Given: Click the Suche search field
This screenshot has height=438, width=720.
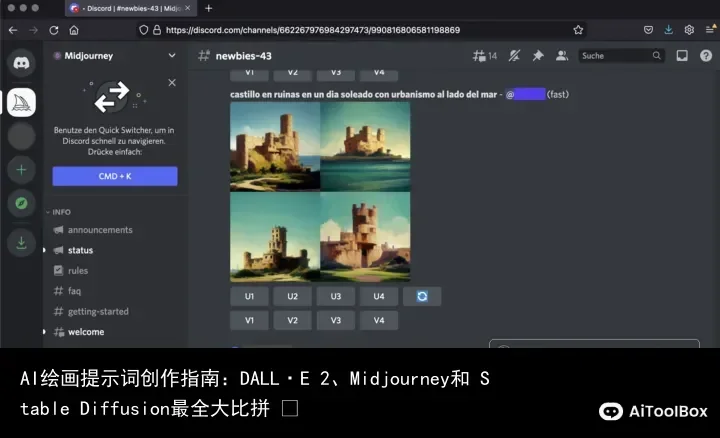Looking at the screenshot, I should point(621,56).
